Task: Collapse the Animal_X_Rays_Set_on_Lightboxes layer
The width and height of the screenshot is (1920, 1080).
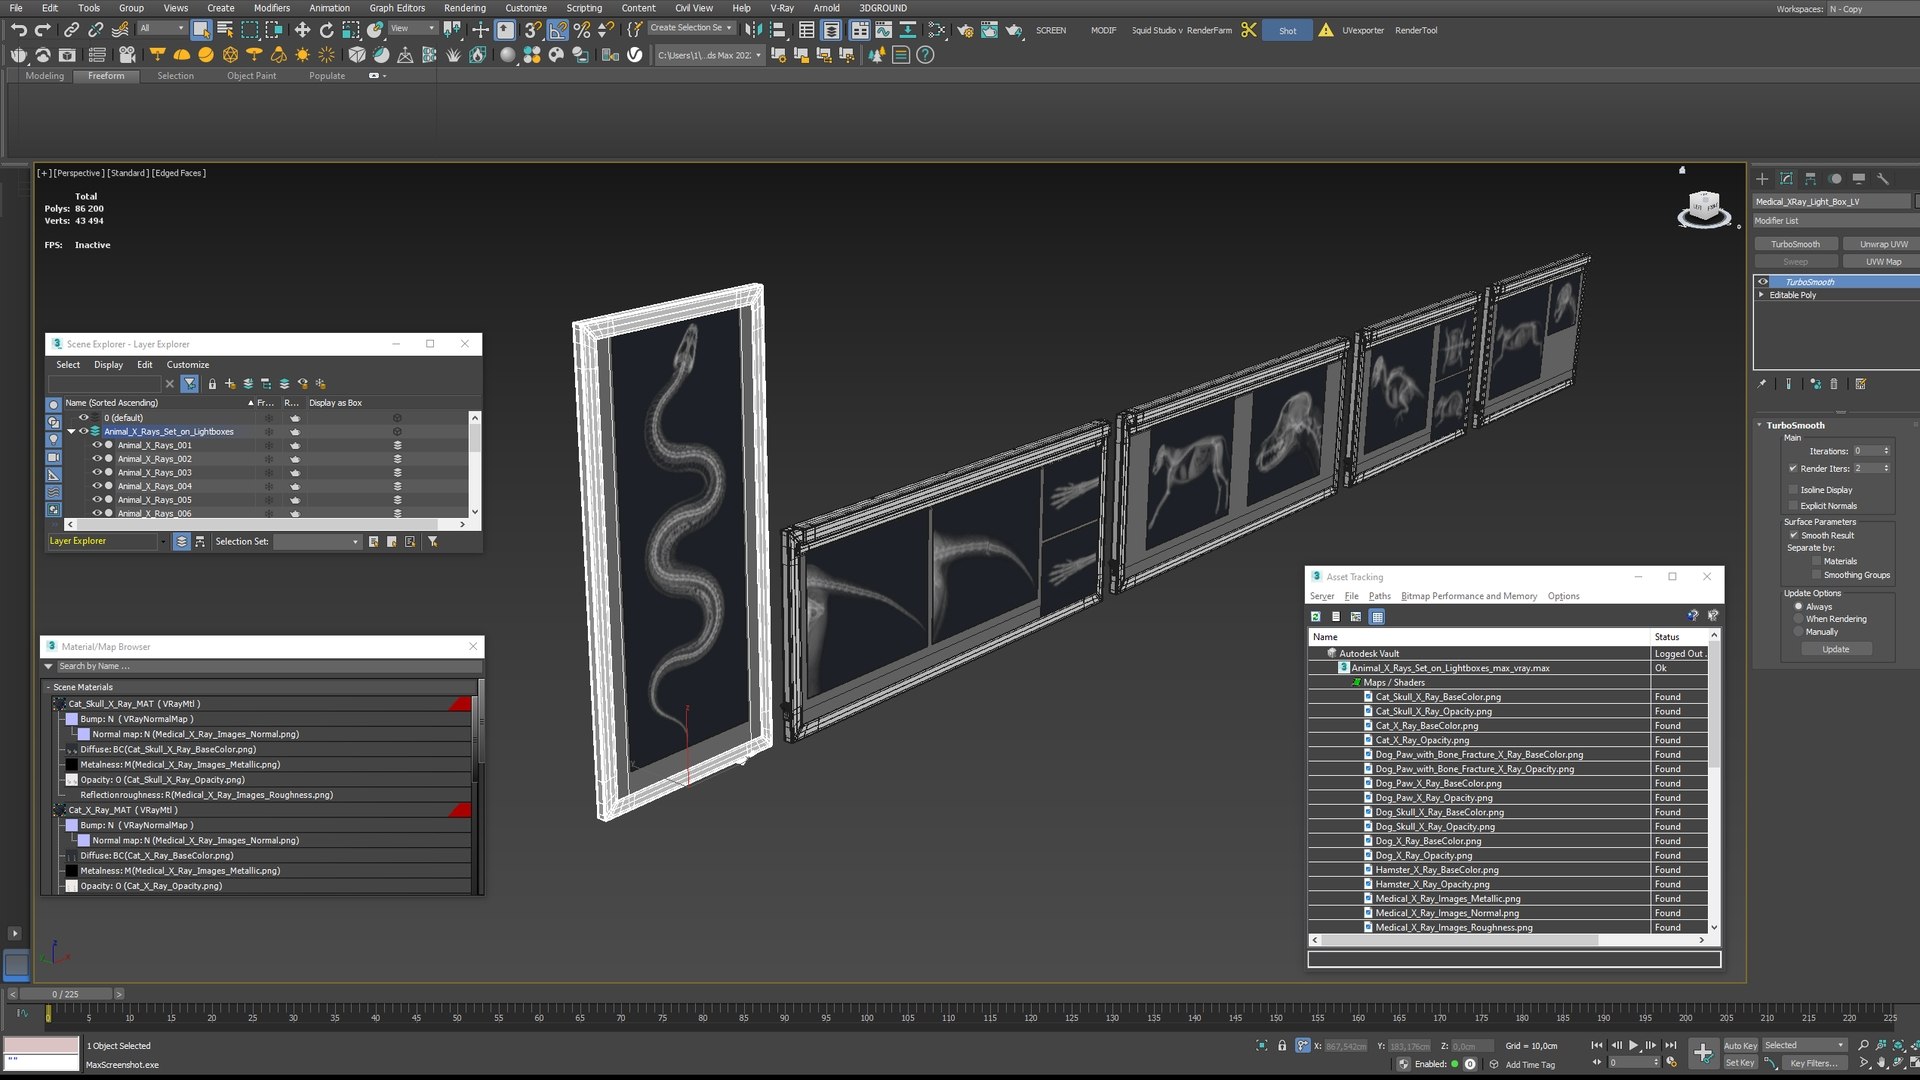Action: click(x=71, y=432)
